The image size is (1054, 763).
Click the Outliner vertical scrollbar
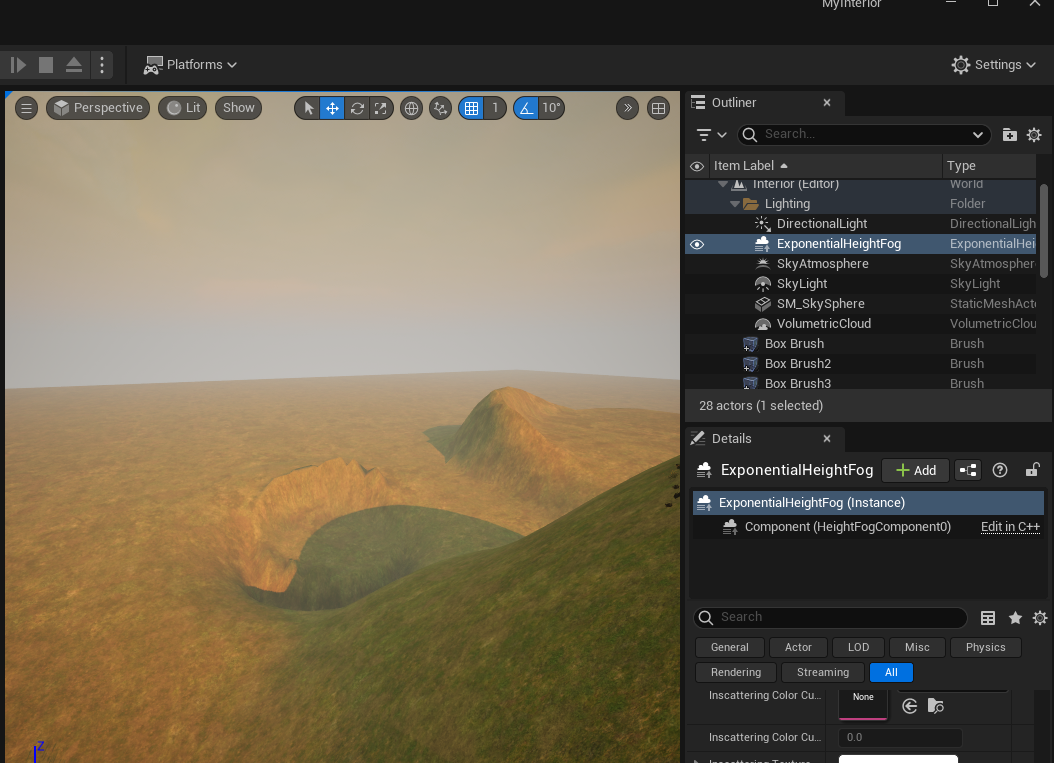click(x=1044, y=230)
